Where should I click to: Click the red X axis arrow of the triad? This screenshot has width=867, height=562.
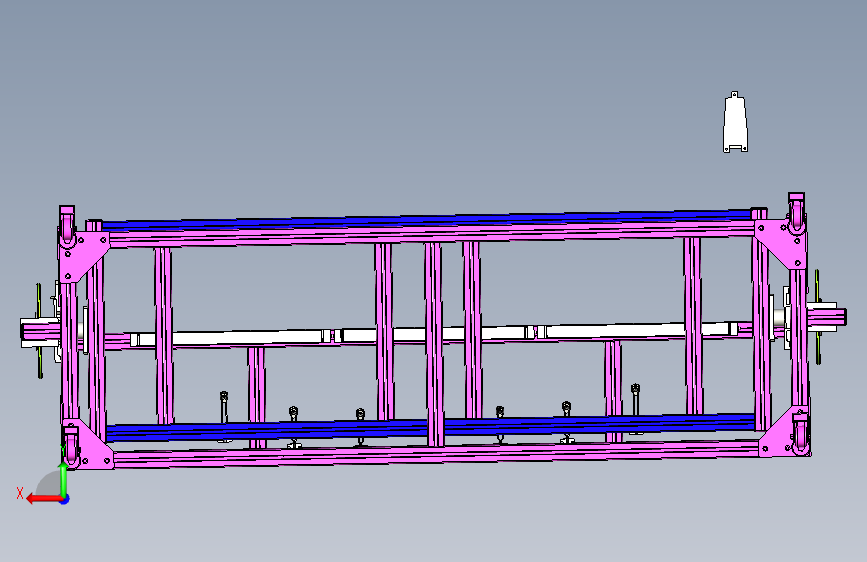point(44,499)
